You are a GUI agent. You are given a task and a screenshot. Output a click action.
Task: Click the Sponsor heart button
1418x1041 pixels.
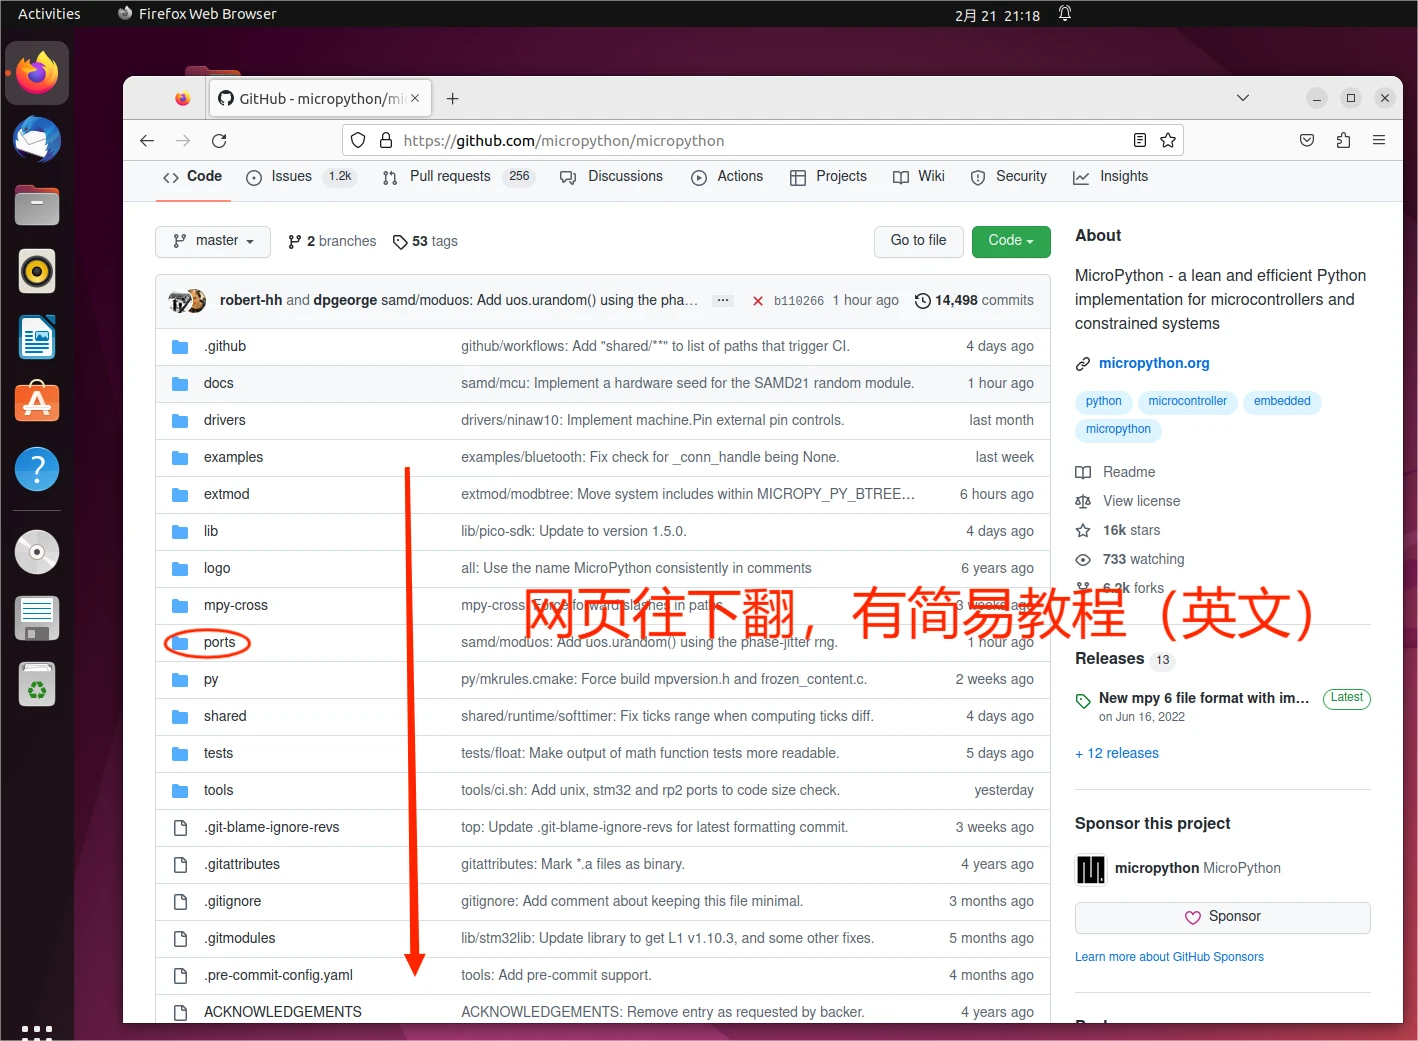pos(1222,917)
